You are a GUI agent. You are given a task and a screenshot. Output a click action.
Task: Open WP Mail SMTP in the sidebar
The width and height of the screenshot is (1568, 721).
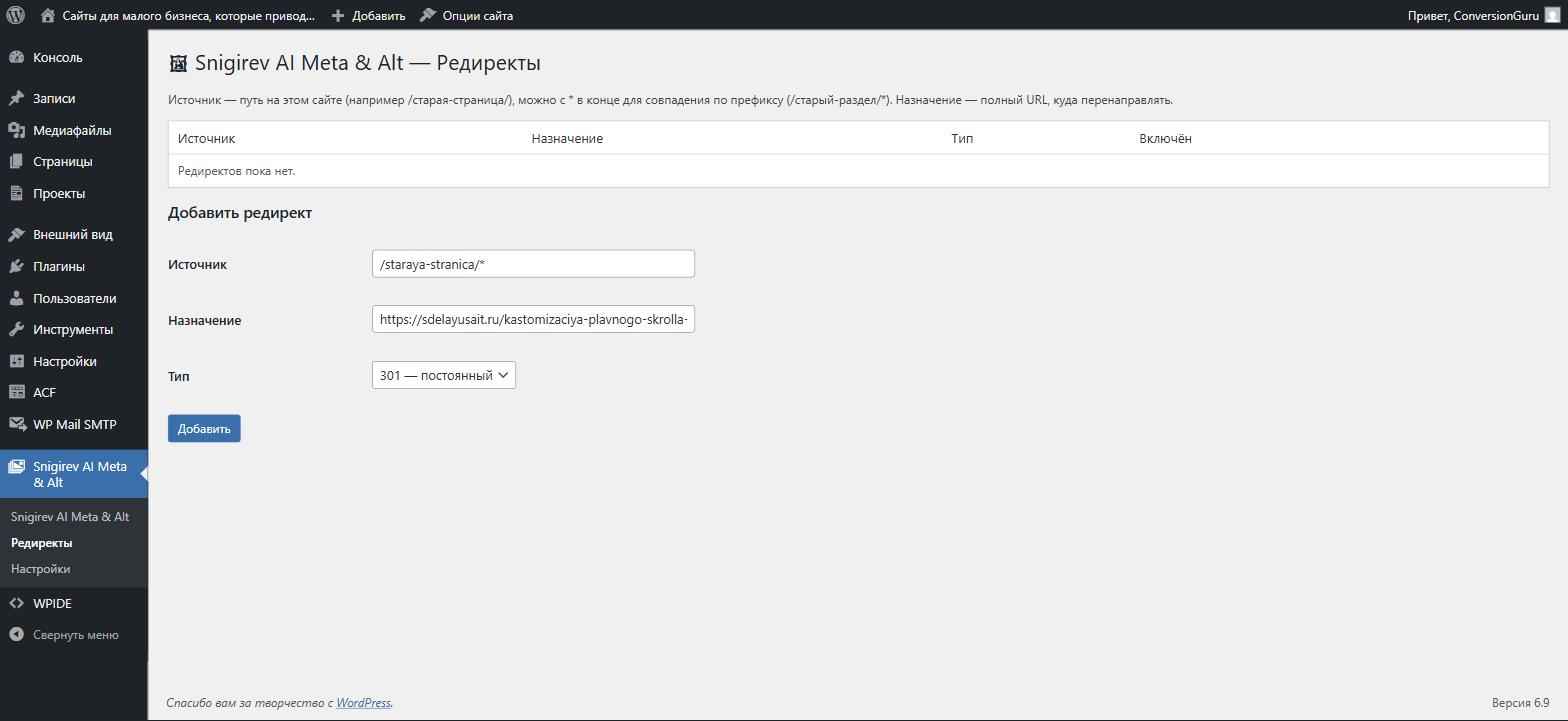click(74, 425)
